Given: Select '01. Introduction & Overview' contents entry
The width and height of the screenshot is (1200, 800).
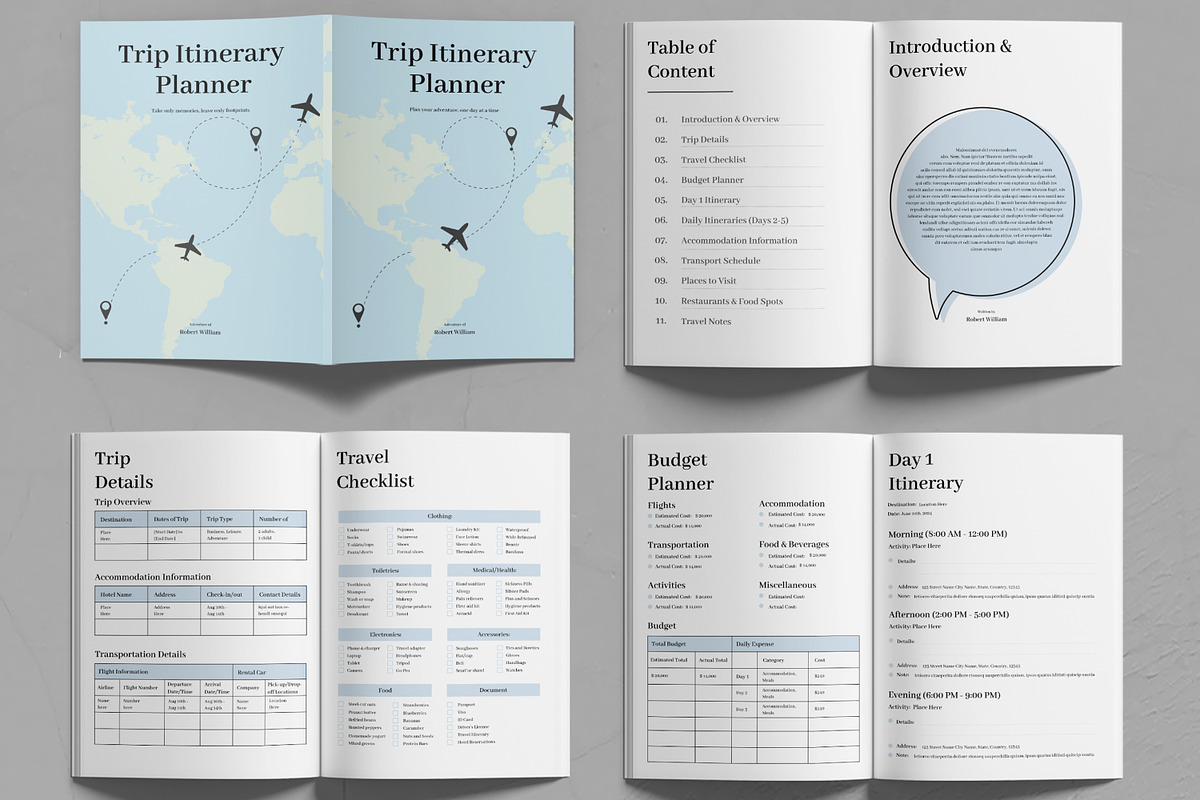Looking at the screenshot, I should pos(718,119).
